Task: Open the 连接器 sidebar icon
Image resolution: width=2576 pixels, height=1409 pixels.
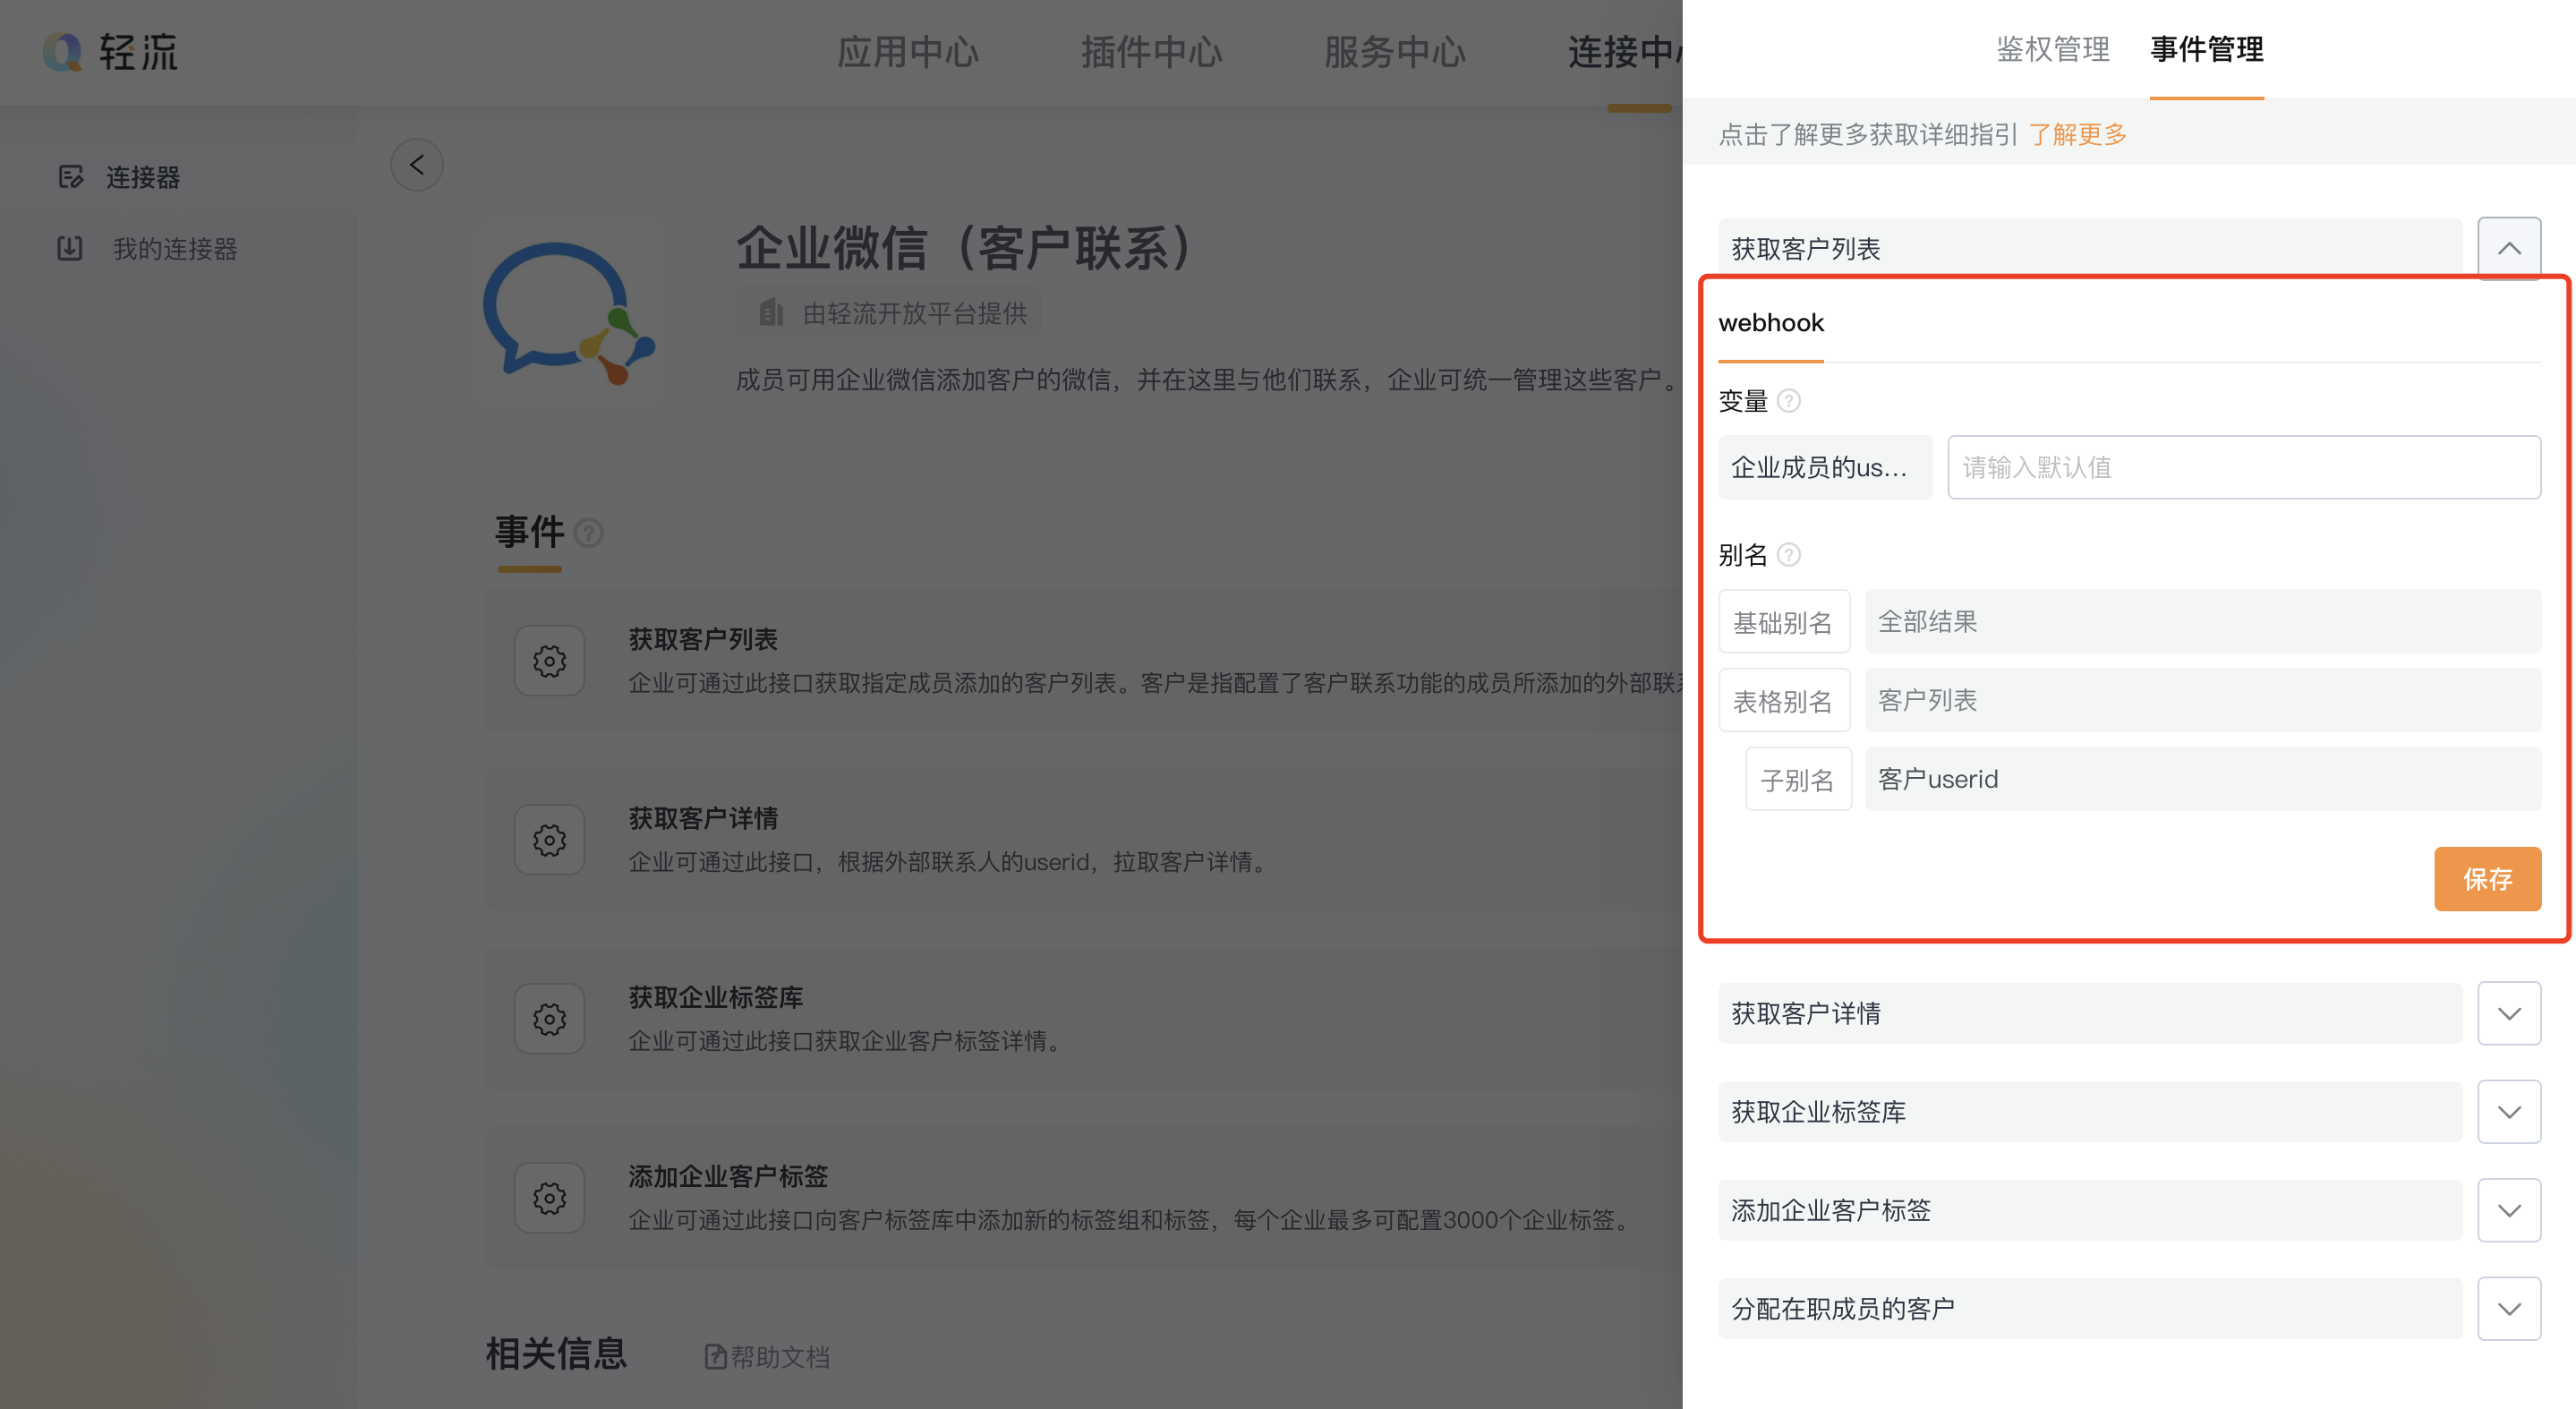Action: coord(70,177)
